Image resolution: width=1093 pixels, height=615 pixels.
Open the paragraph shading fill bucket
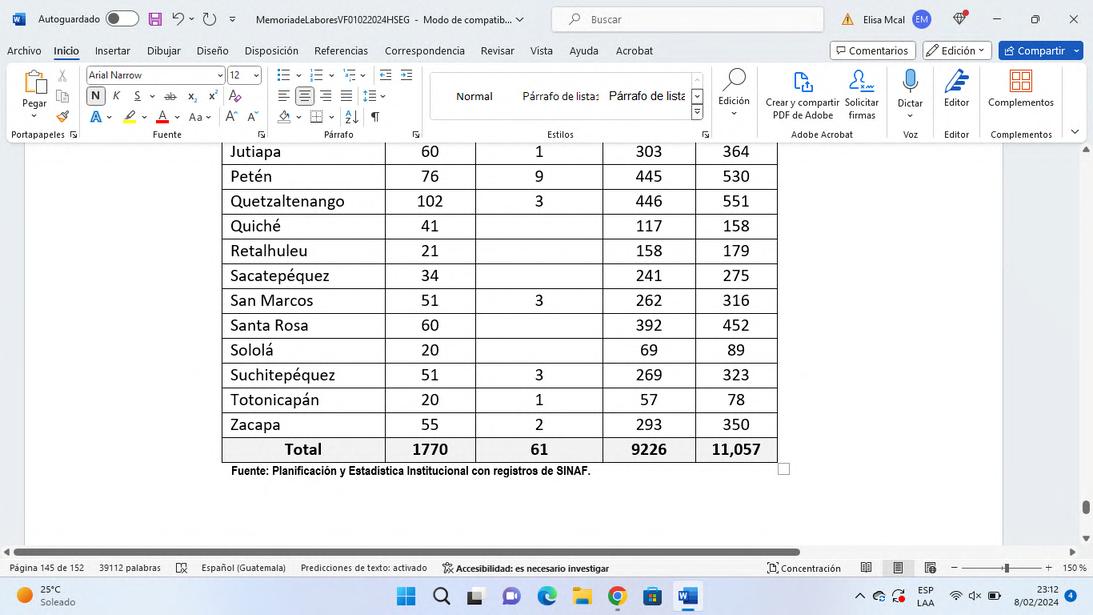284,116
